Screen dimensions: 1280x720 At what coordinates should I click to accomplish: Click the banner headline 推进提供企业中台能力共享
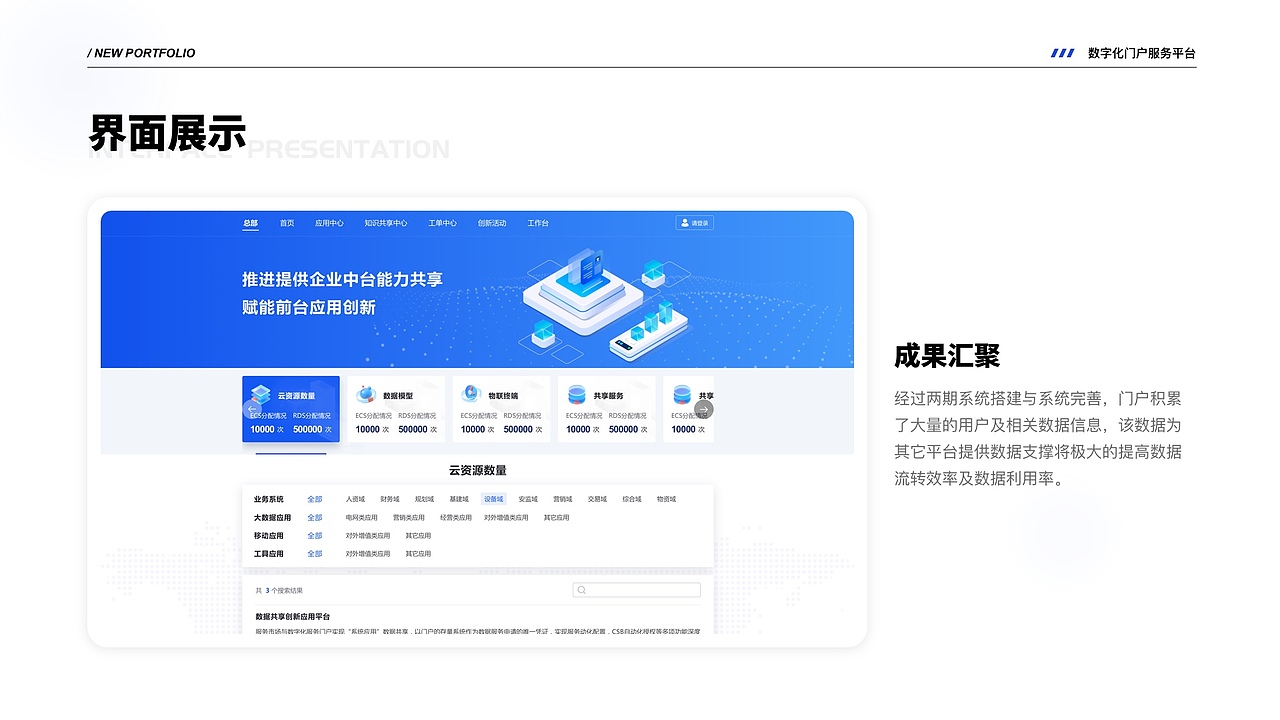tap(343, 280)
